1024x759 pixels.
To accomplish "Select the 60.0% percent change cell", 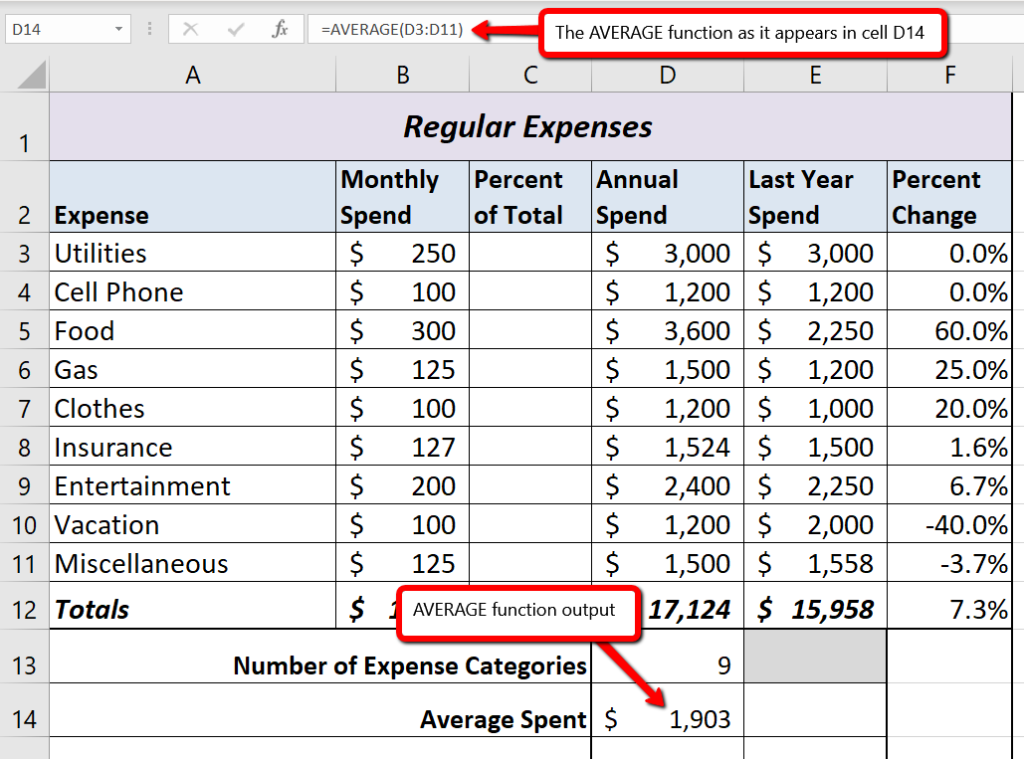I will coord(950,330).
